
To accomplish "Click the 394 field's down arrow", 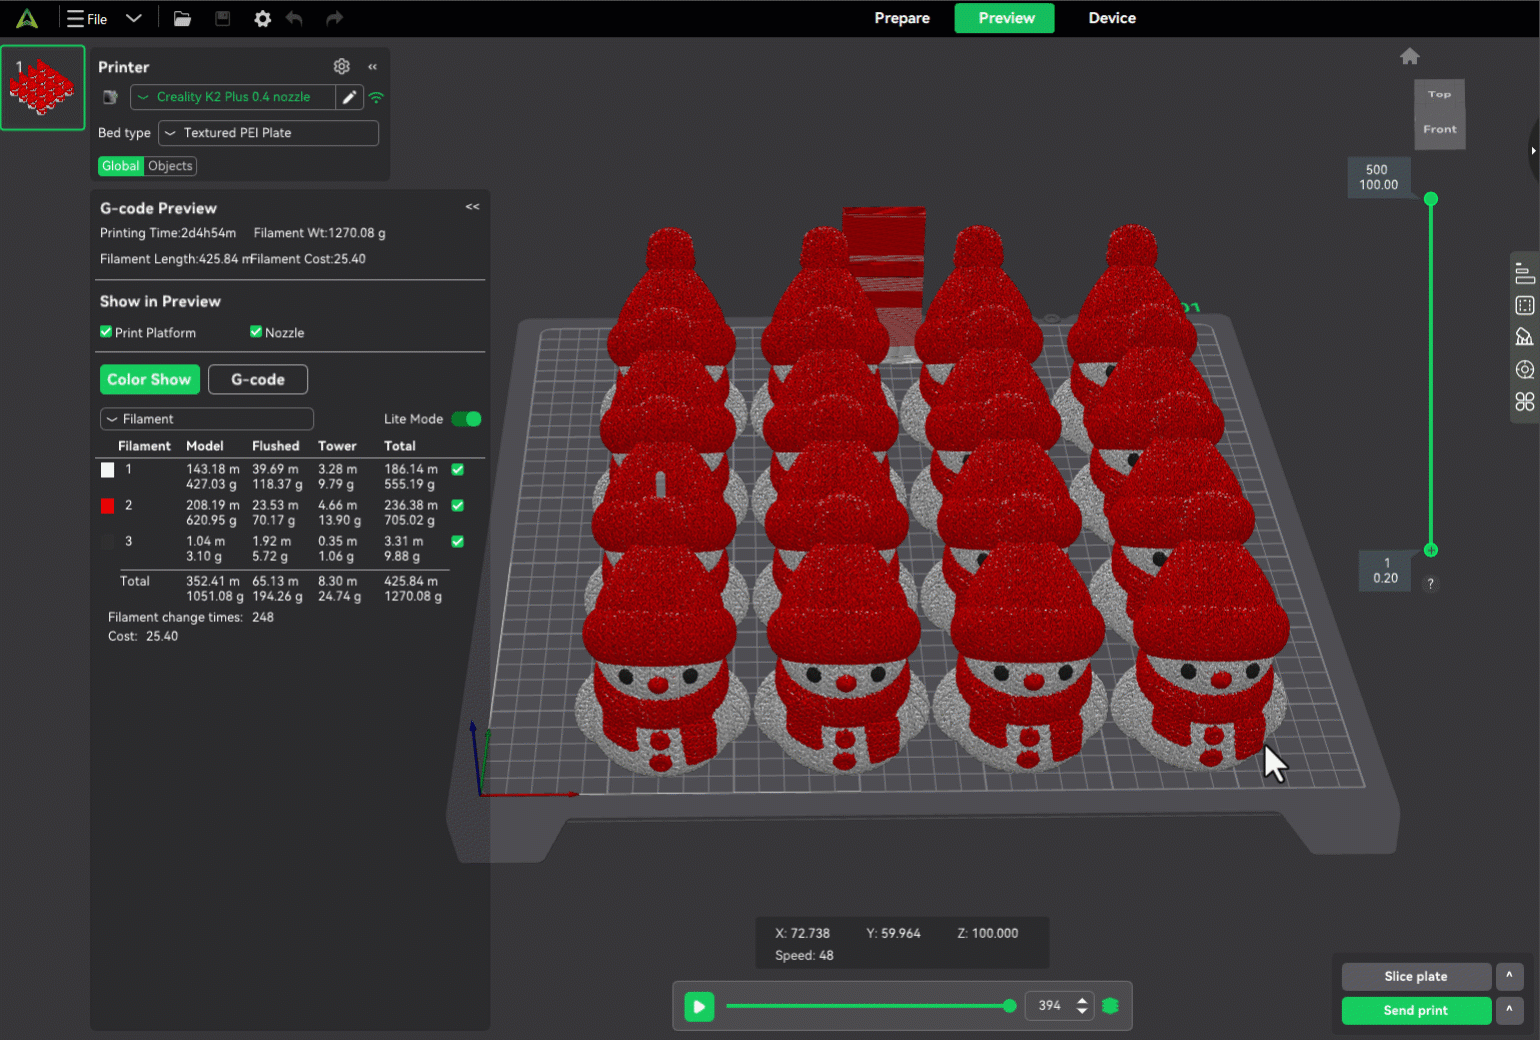I will [x=1082, y=1012].
